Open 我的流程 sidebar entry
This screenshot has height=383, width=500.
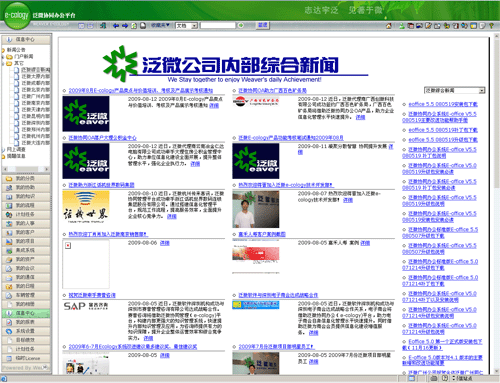point(26,206)
